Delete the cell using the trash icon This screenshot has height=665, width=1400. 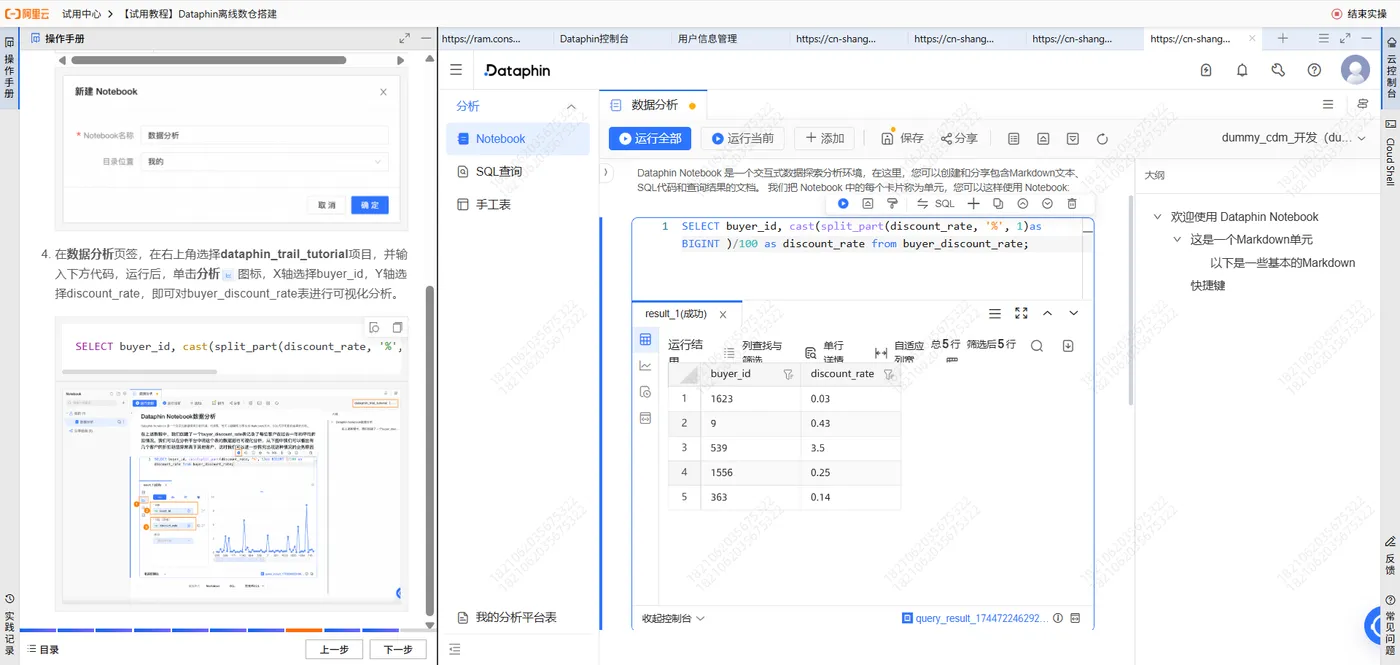pos(1072,203)
